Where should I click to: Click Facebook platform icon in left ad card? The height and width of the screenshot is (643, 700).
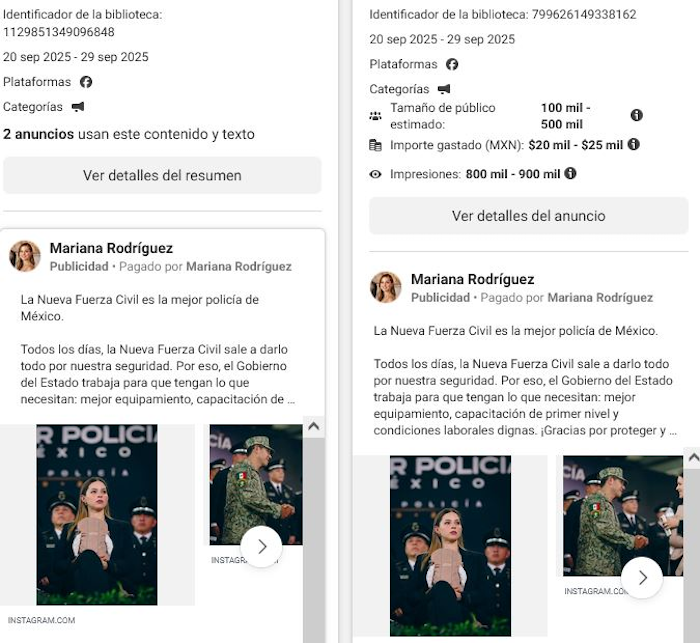point(86,82)
